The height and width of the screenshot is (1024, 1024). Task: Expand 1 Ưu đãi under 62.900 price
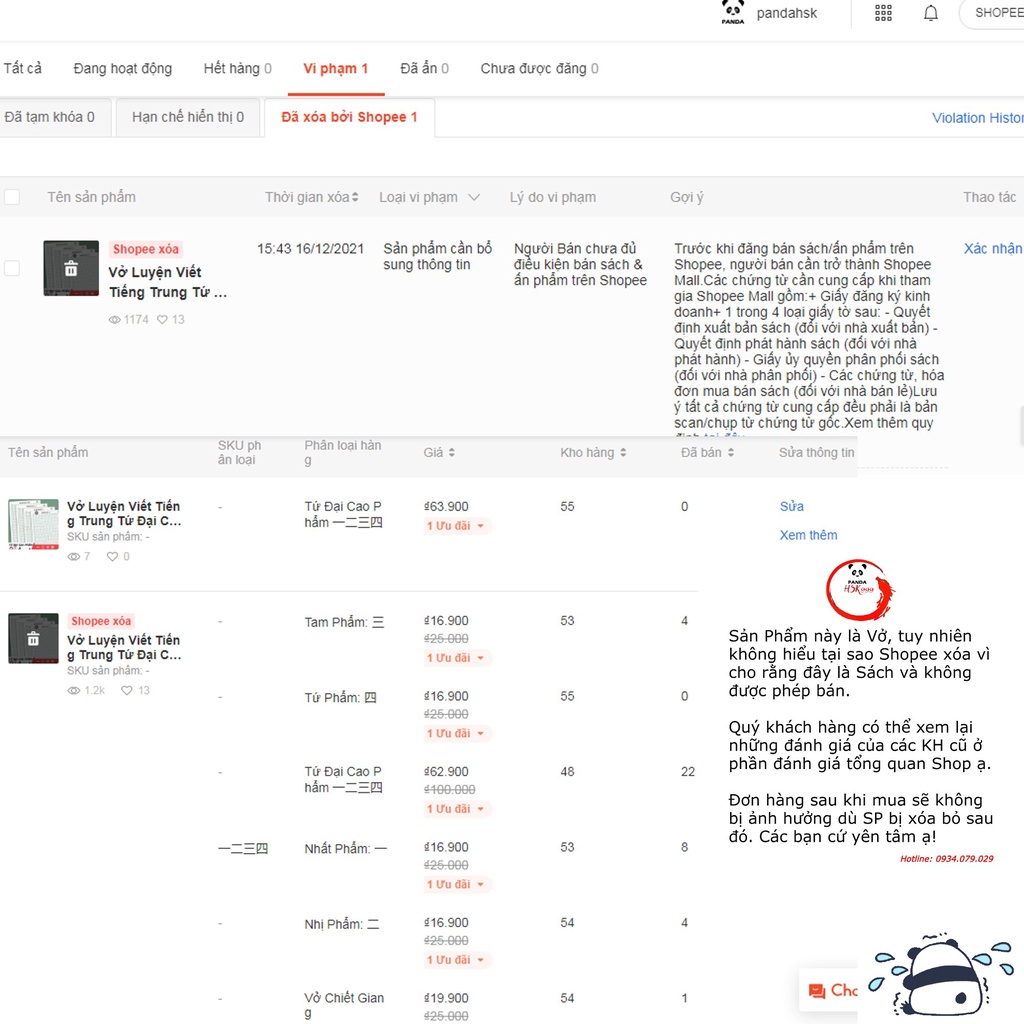coord(456,808)
